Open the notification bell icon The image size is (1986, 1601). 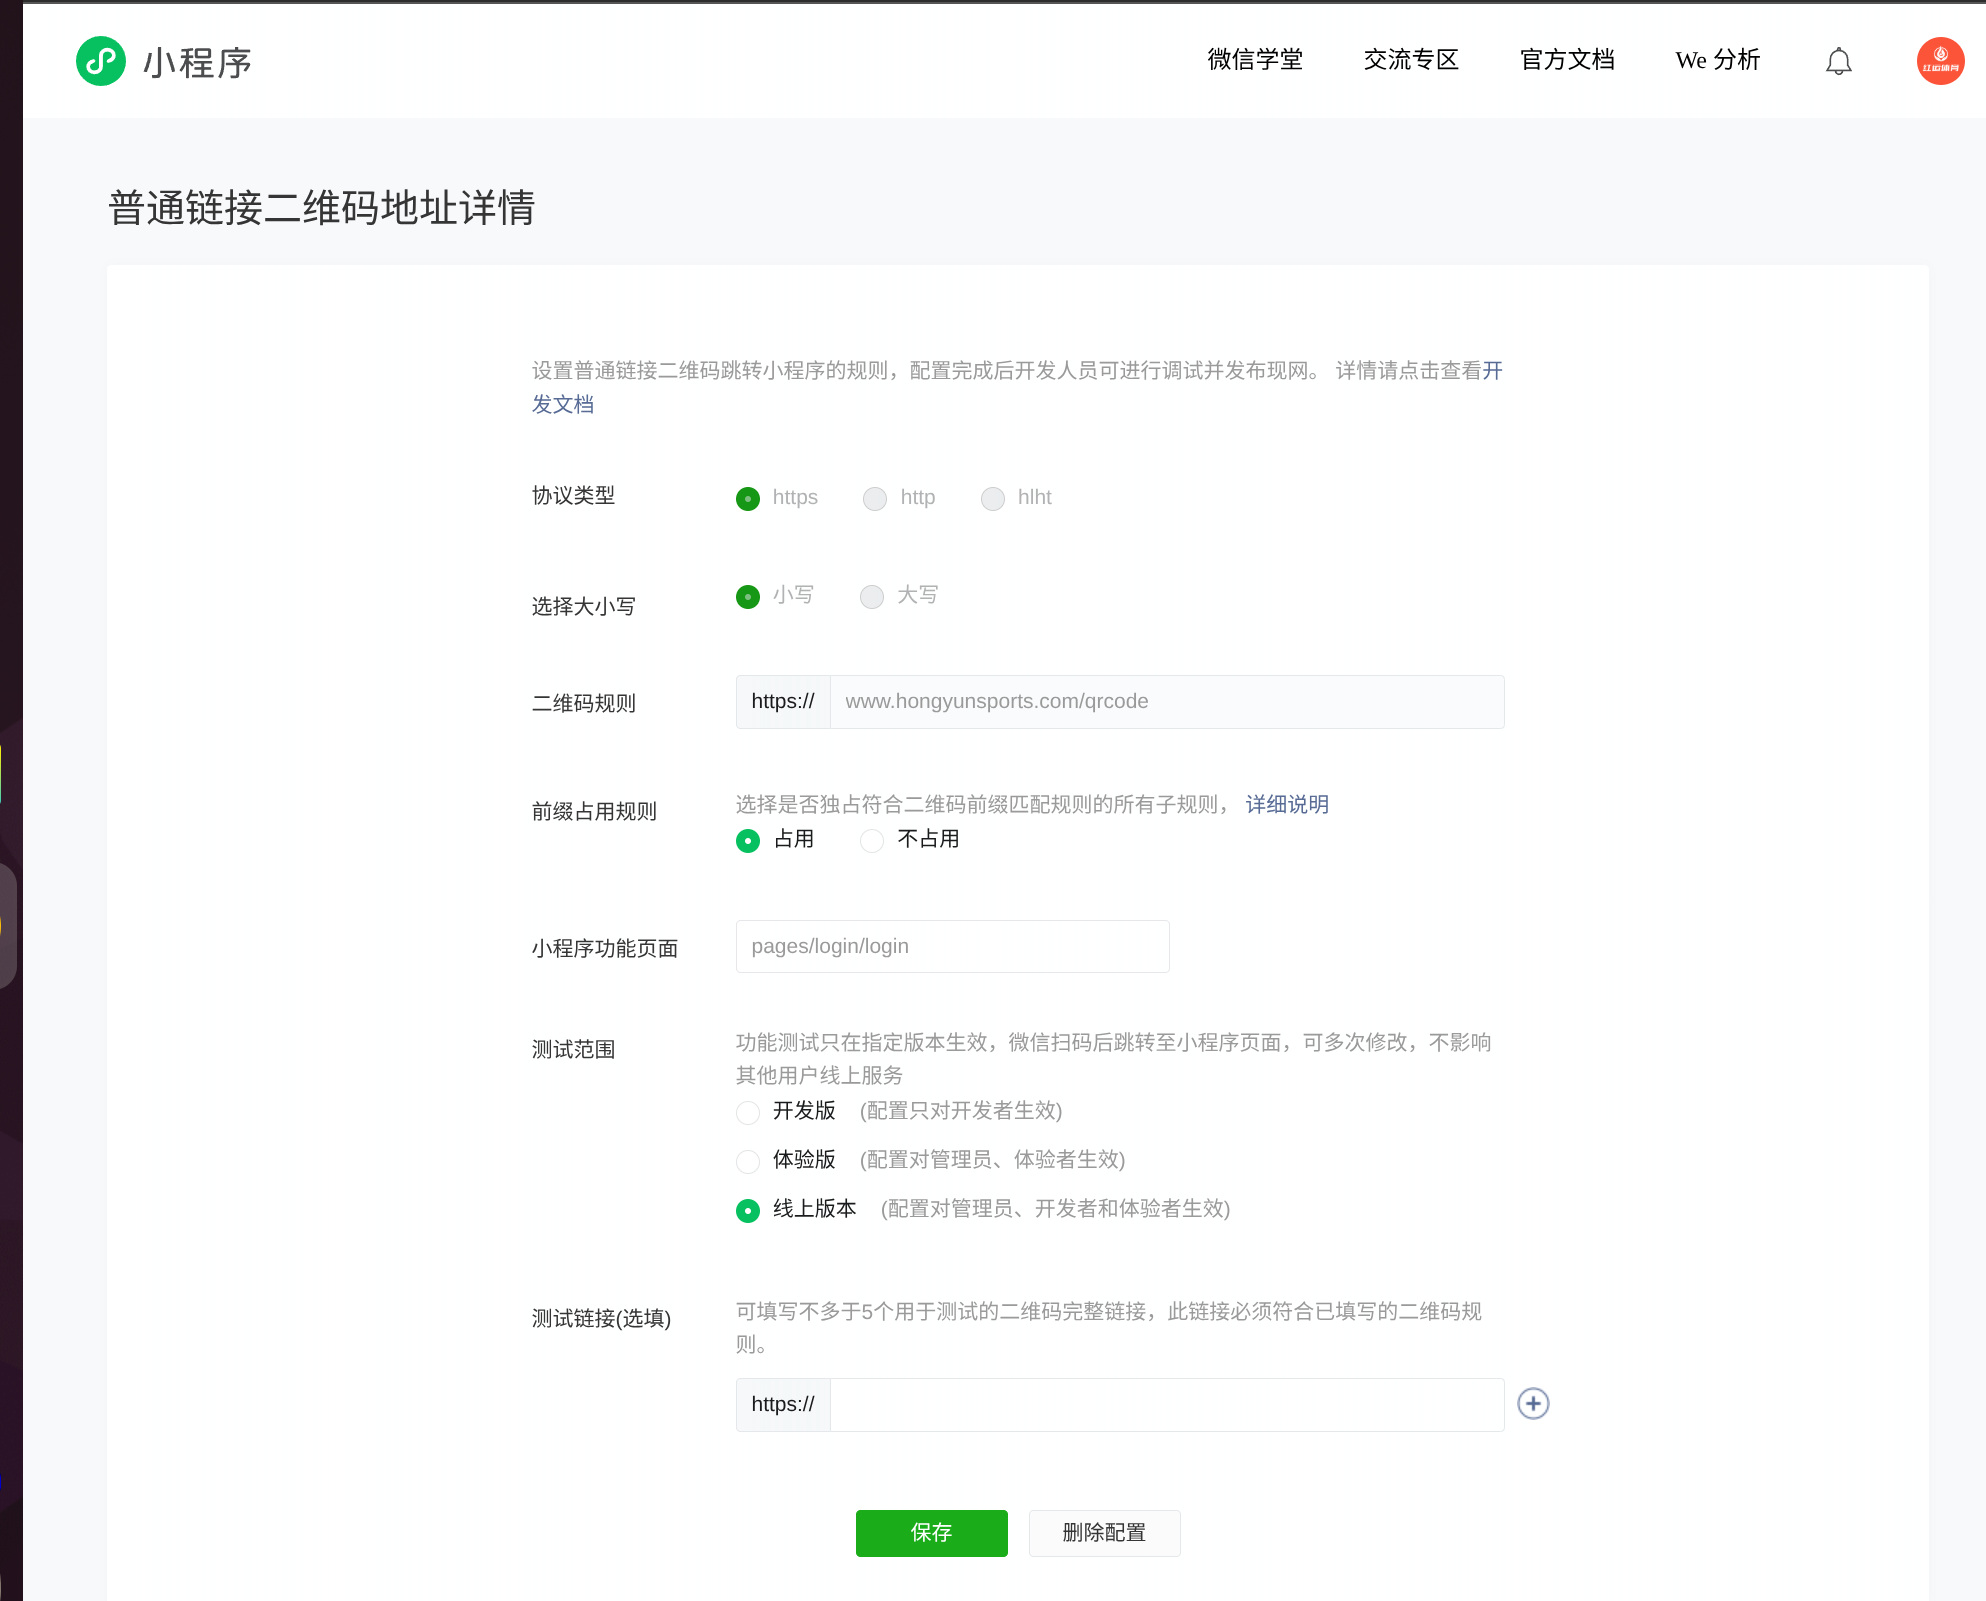coord(1838,62)
